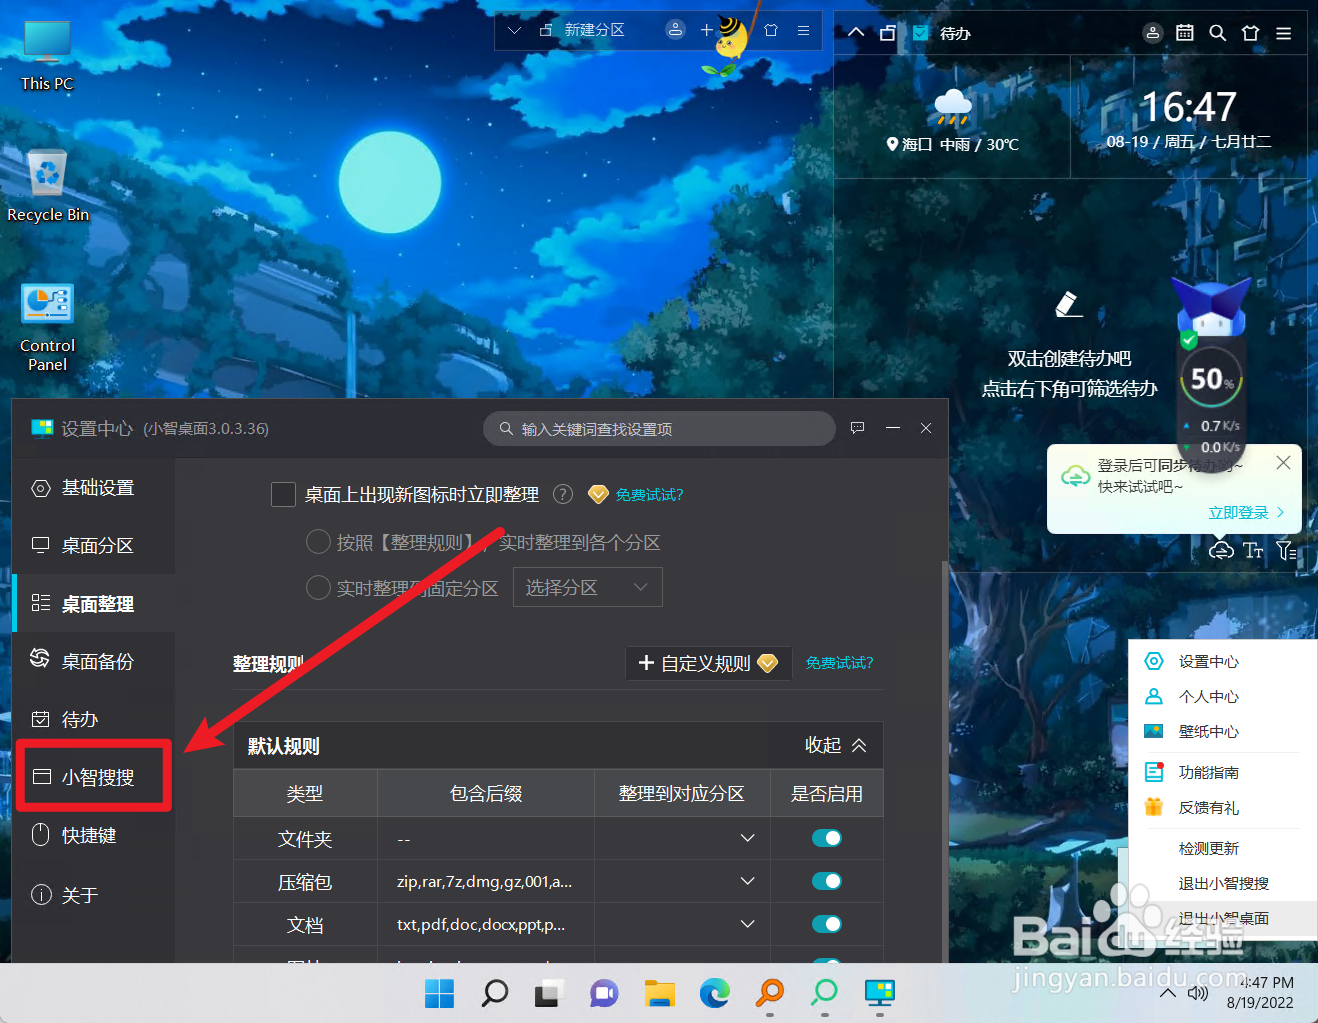Expand partition dropdown for 文件夹 row

tap(747, 838)
